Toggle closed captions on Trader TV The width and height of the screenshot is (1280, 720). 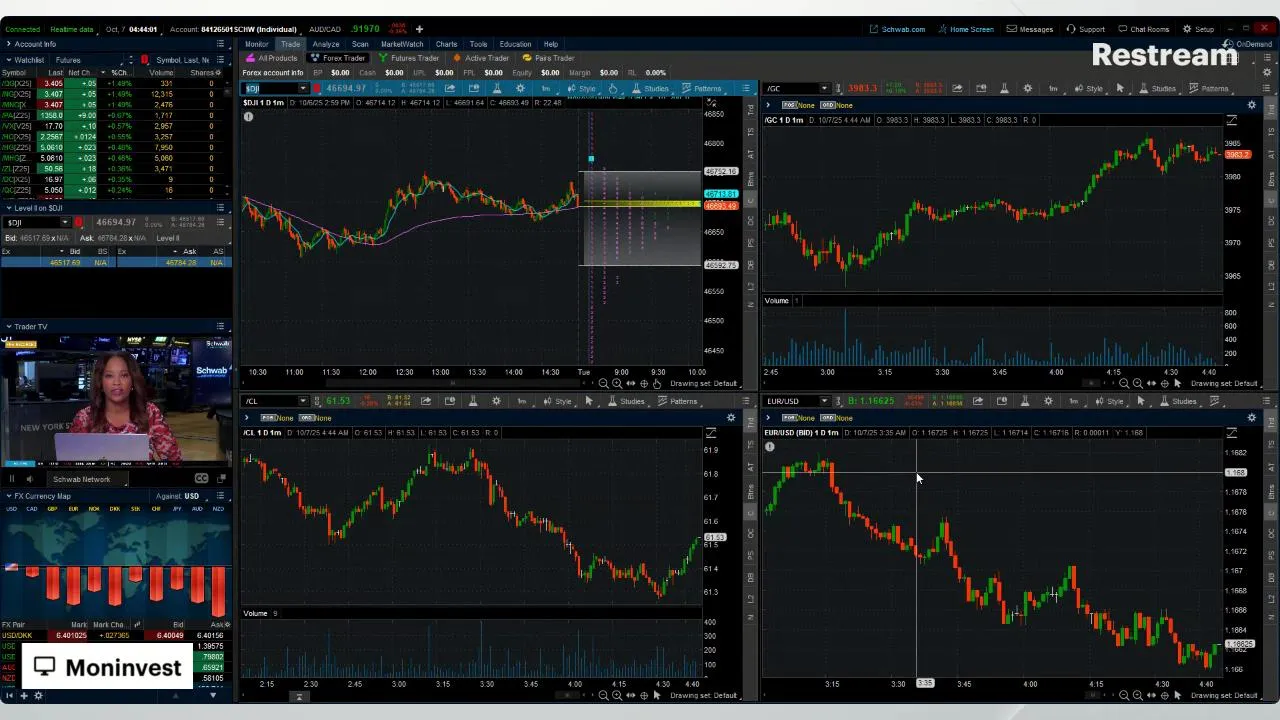(201, 479)
